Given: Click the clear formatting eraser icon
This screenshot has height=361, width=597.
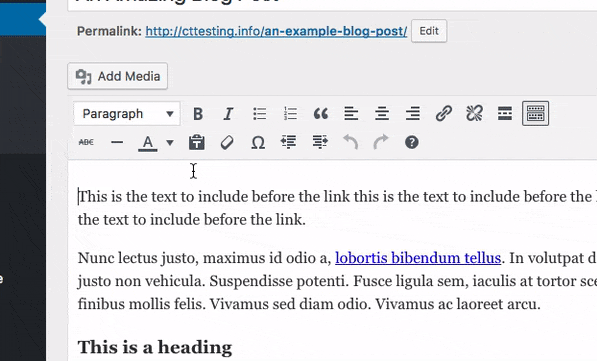Looking at the screenshot, I should point(227,142).
